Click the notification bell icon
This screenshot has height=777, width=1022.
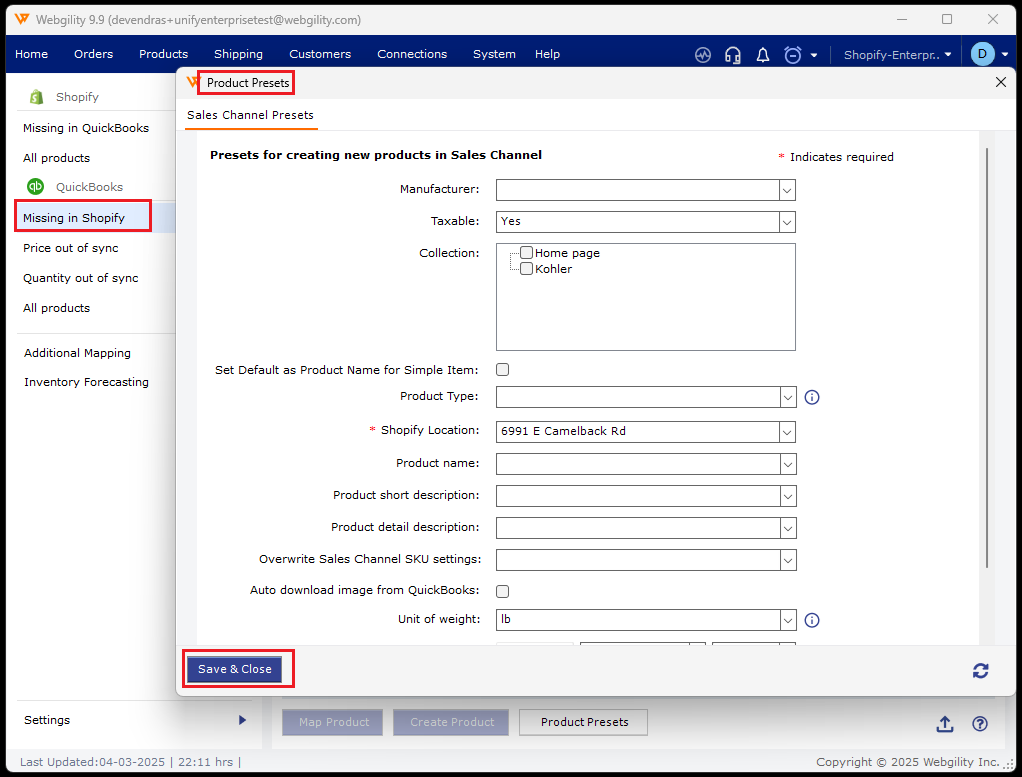click(763, 55)
